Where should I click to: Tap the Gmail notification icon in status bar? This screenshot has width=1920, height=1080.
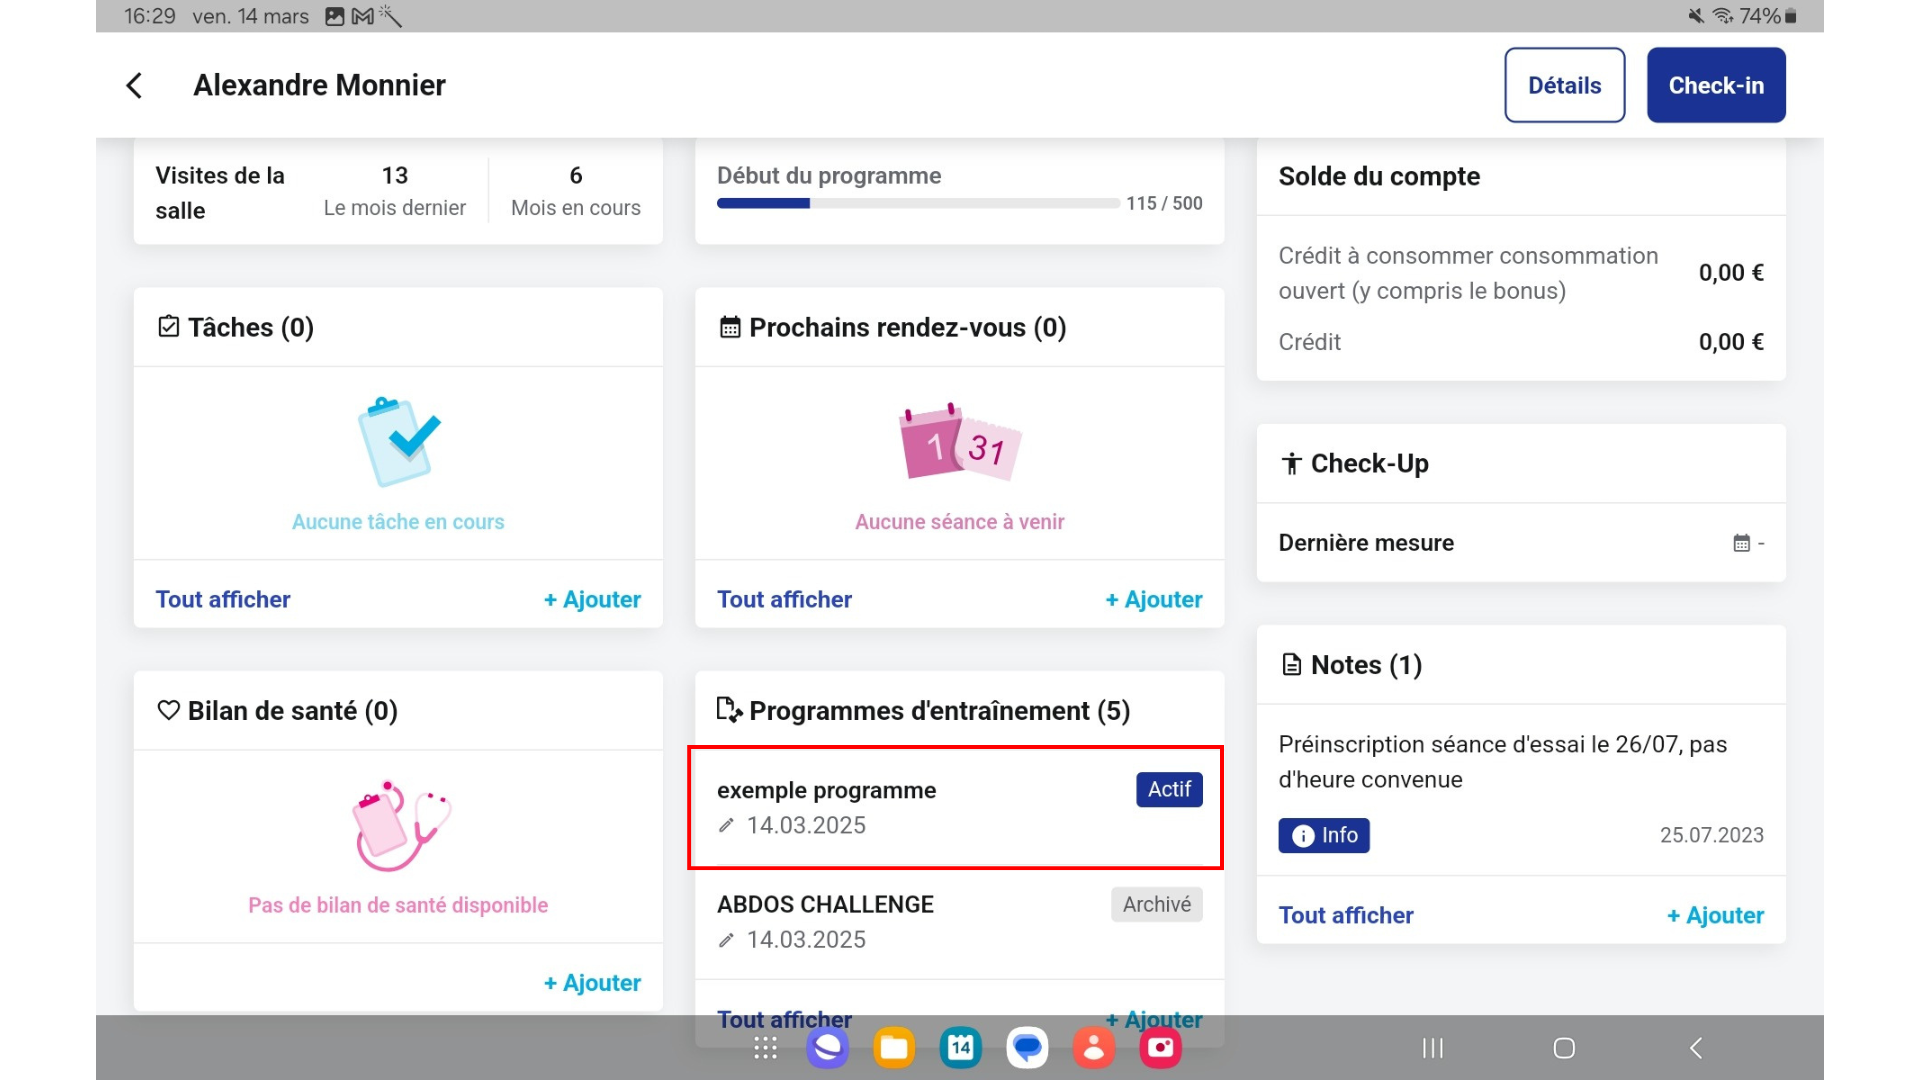[x=362, y=16]
